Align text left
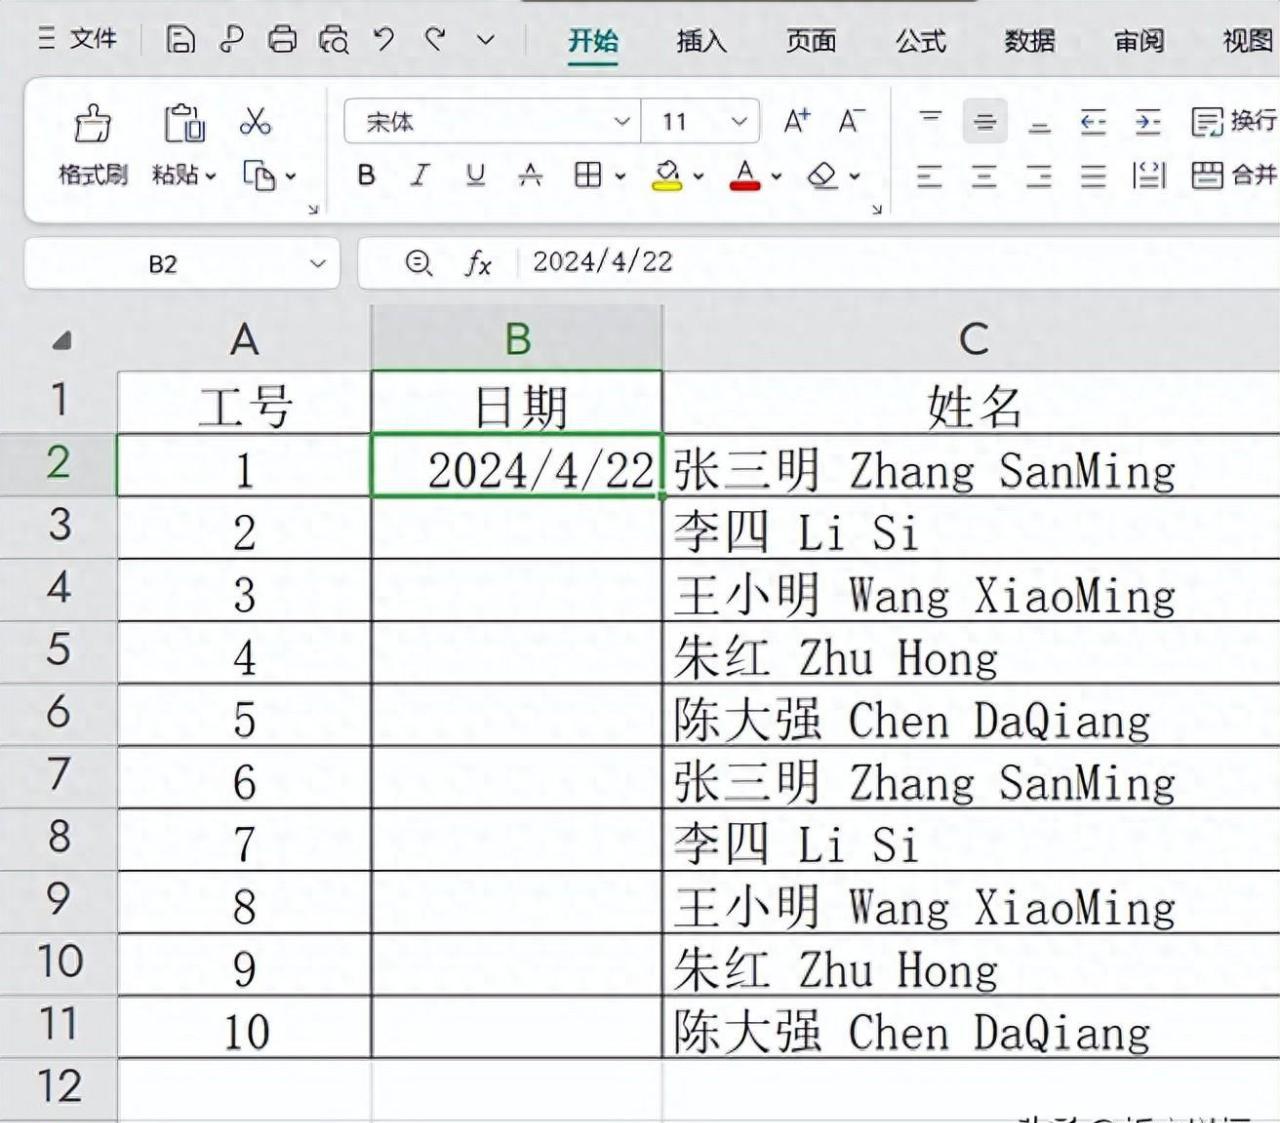Image resolution: width=1280 pixels, height=1123 pixels. (930, 176)
